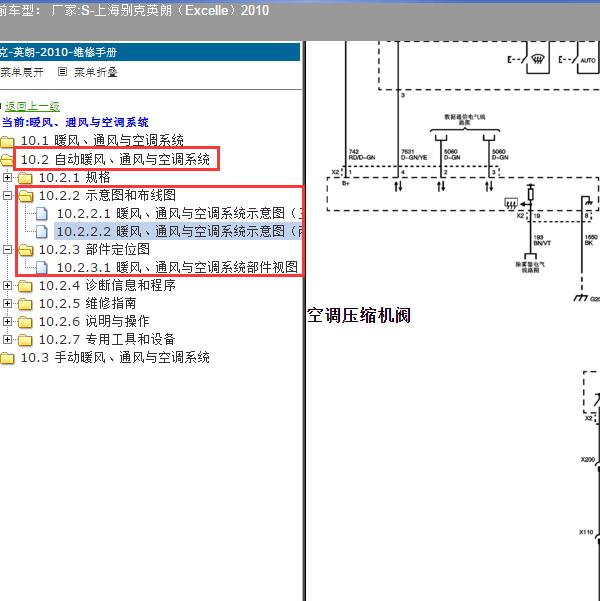Viewport: 600px width, 601px height.
Task: Select 10.2.3 部件定位图 label
Action: coord(94,250)
